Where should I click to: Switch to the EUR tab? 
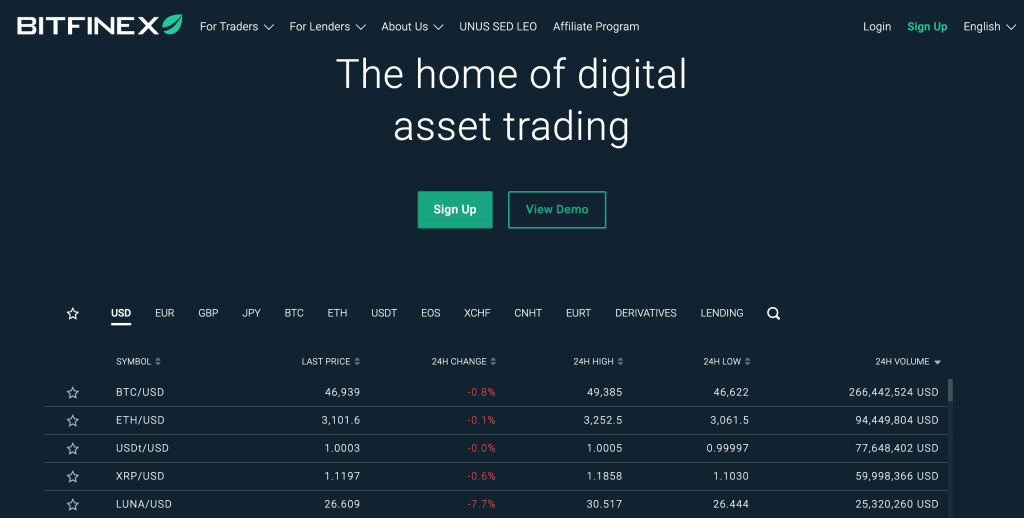[x=165, y=313]
